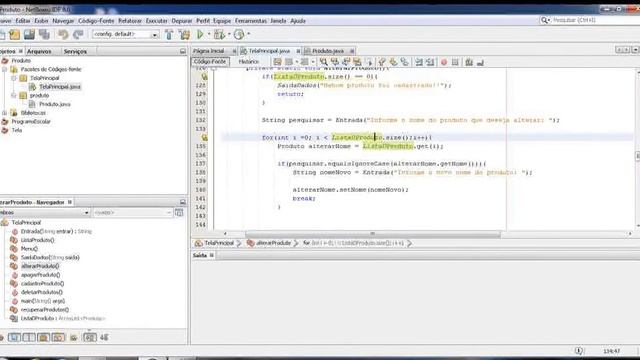Open the Navegar menu

point(63,21)
